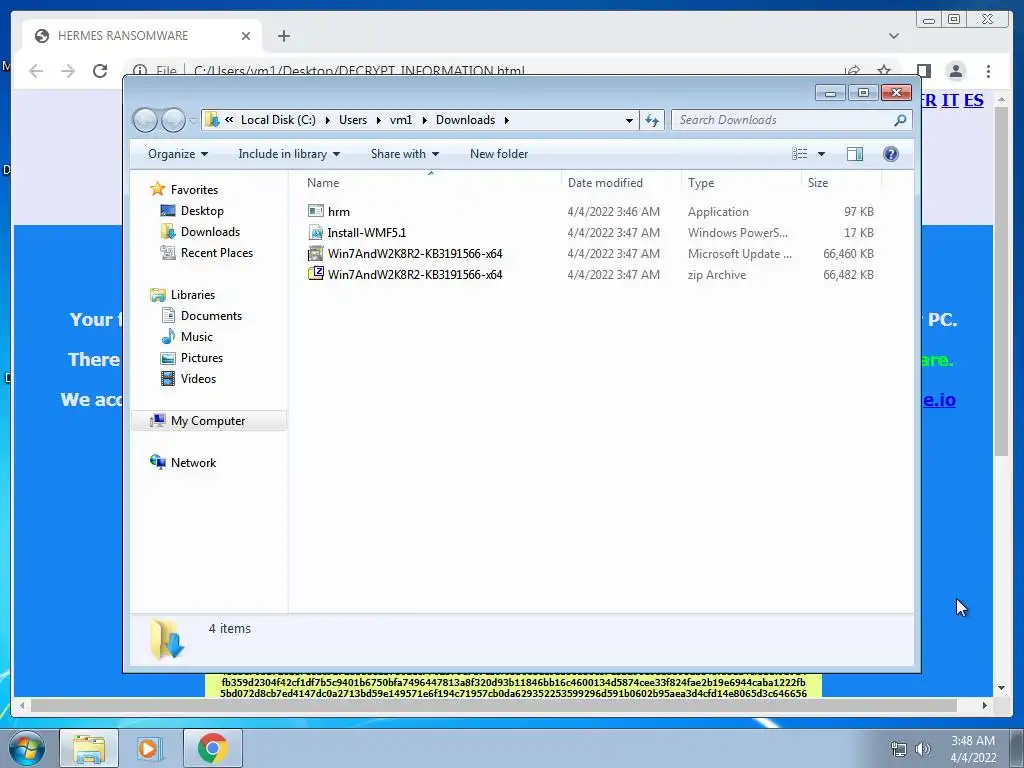The height and width of the screenshot is (768, 1024).
Task: Open Desktop in Favorites
Action: [202, 211]
